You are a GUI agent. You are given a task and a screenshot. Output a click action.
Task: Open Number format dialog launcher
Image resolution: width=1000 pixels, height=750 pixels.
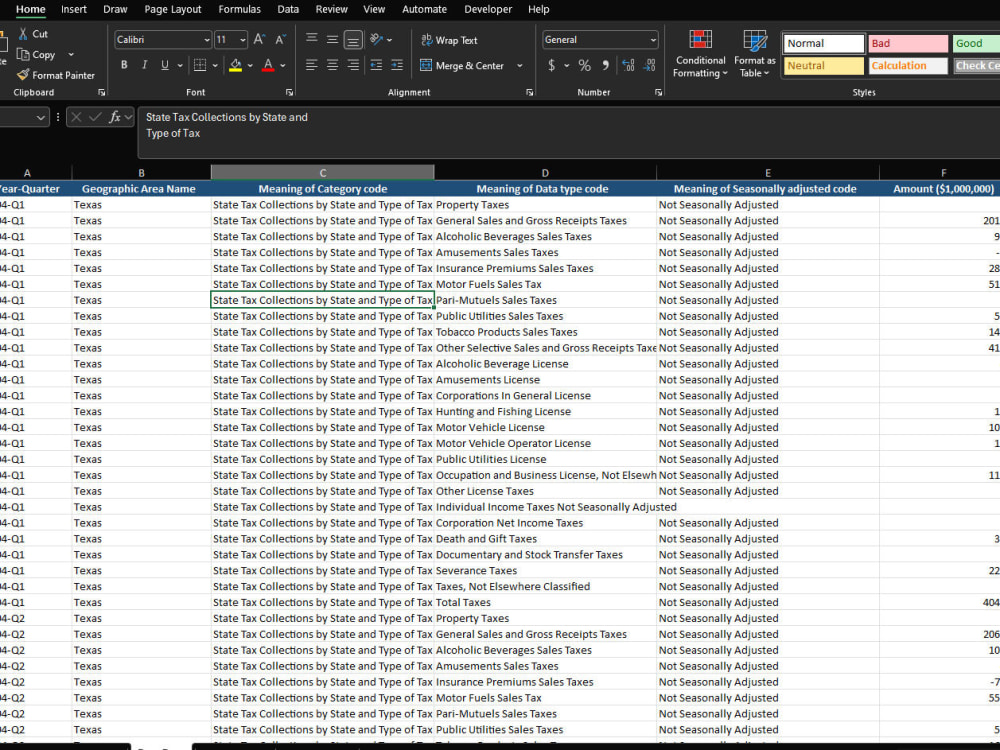tap(658, 92)
